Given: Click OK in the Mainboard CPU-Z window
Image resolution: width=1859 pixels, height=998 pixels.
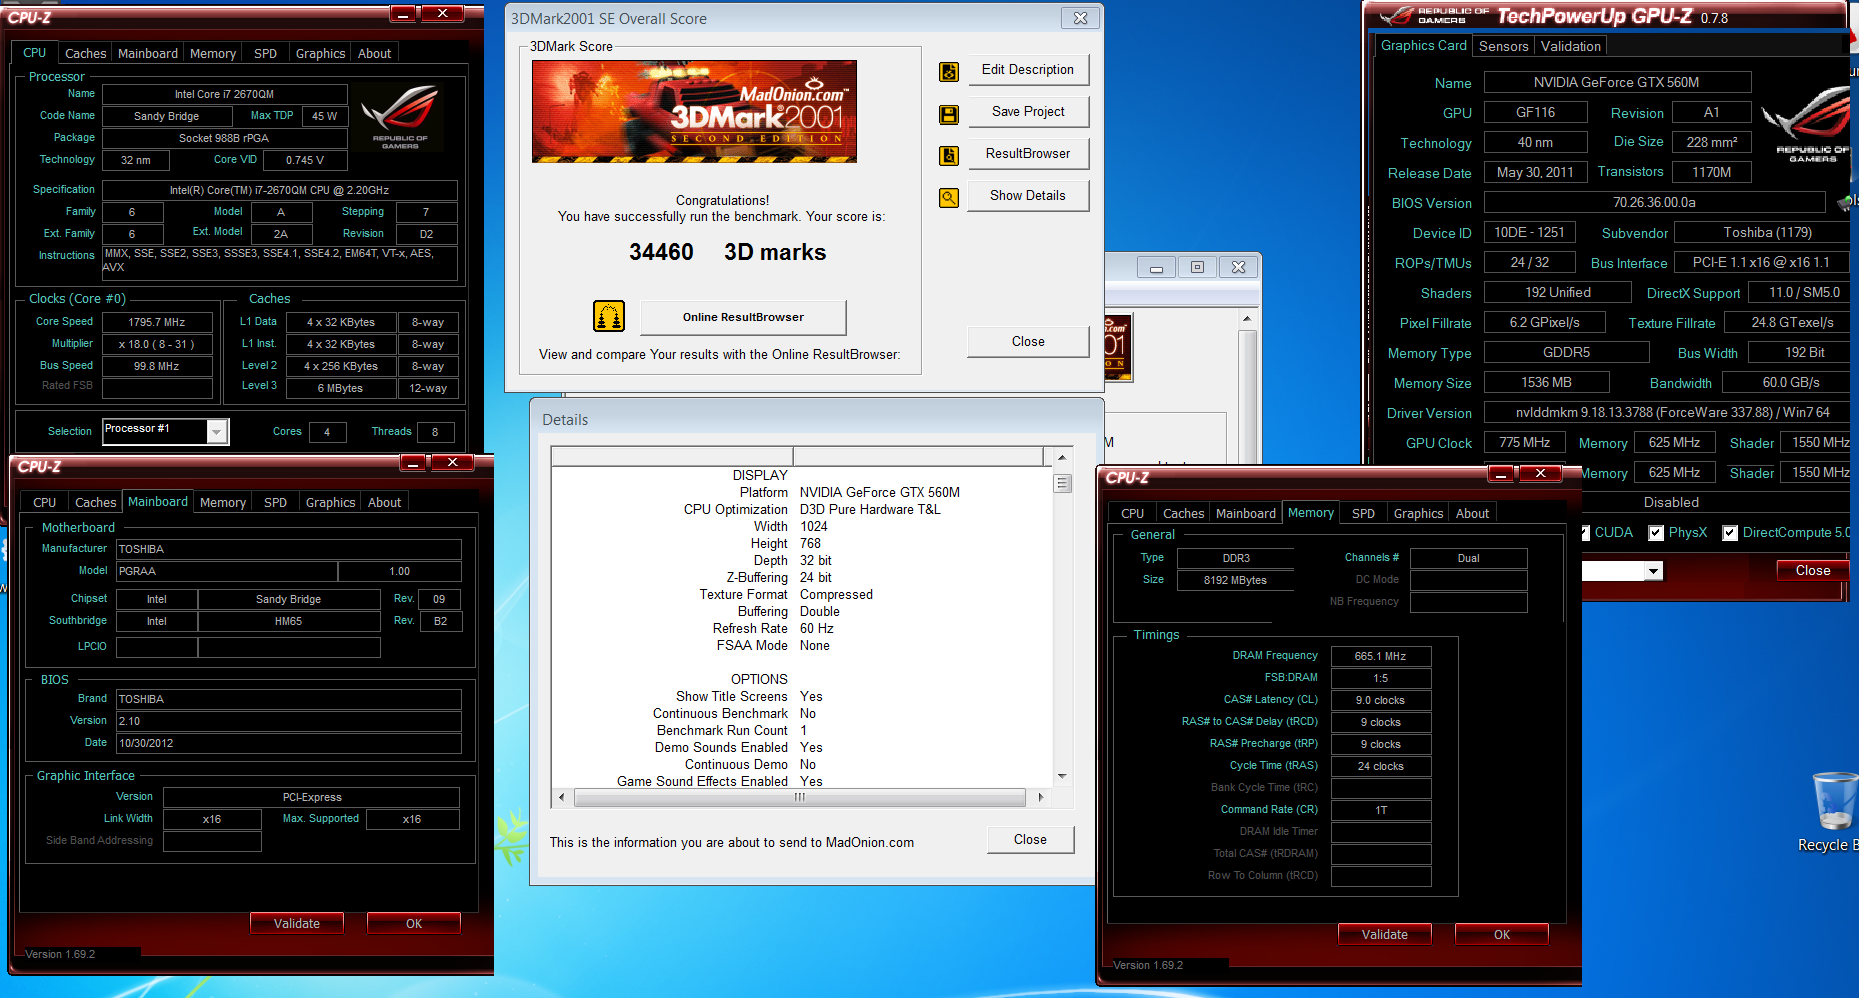Looking at the screenshot, I should coord(414,923).
